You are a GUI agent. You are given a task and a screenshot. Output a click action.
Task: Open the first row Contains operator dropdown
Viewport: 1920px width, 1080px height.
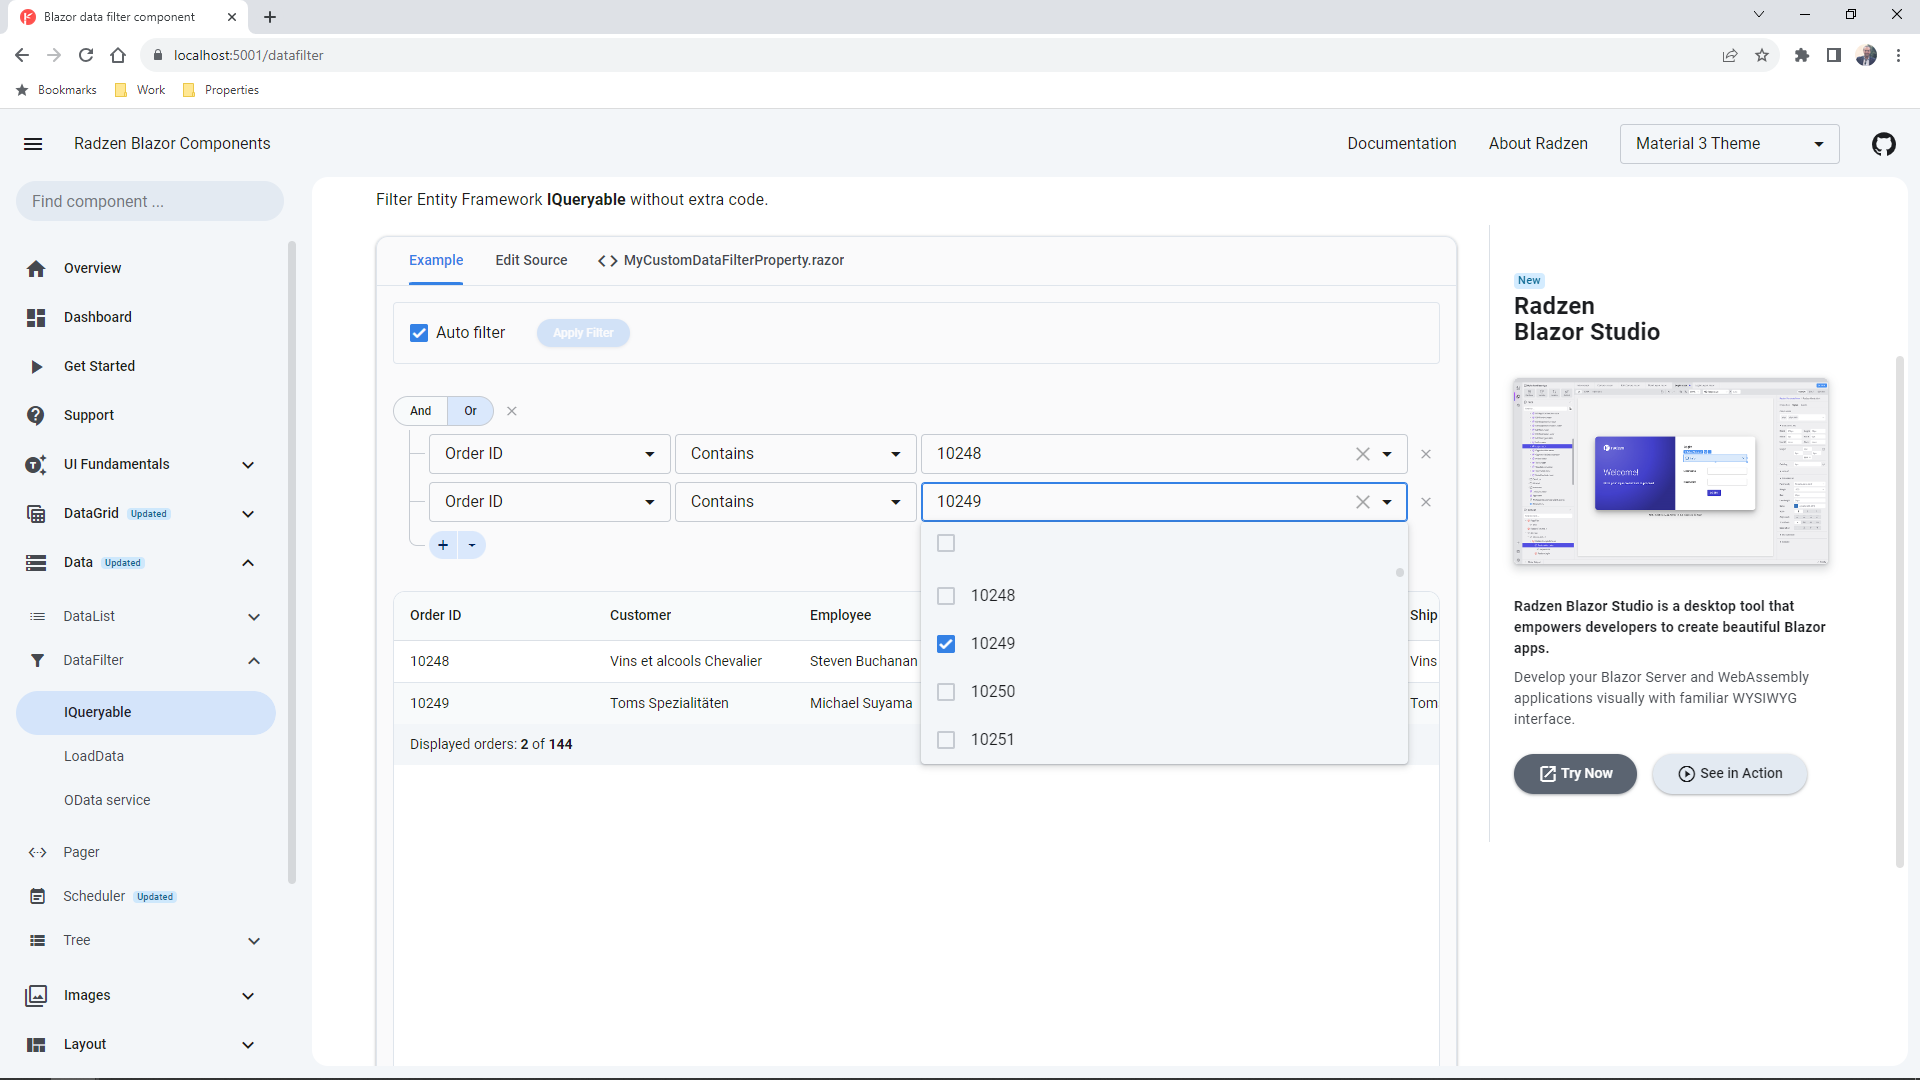(x=795, y=454)
